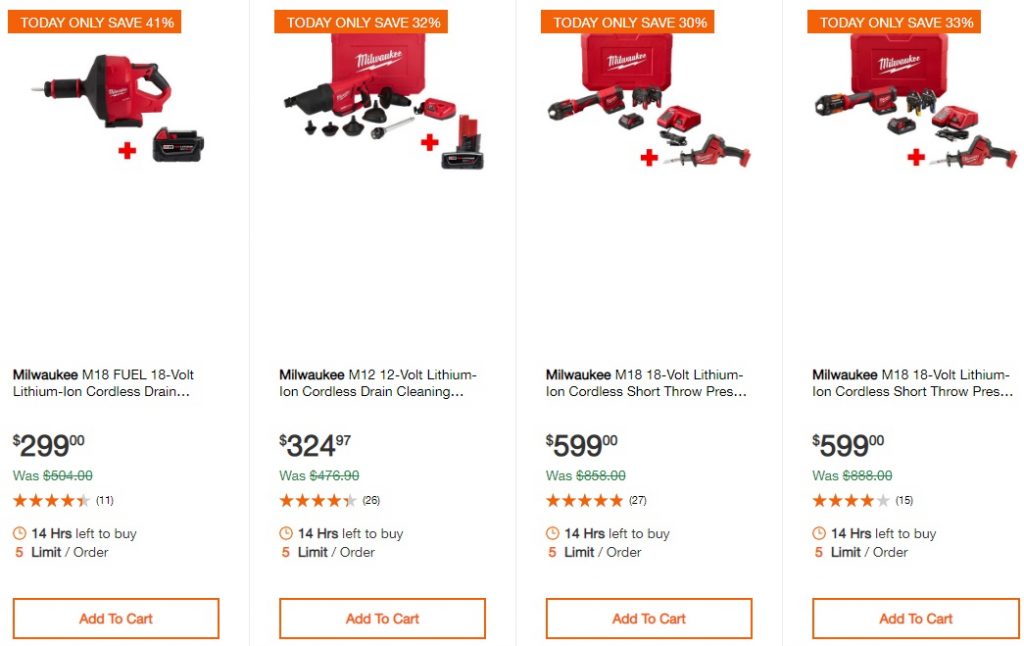Screen dimensions: 1024x646
Task: Add the $324.97 M12 drain cleaning kit to cart
Action: [x=382, y=619]
